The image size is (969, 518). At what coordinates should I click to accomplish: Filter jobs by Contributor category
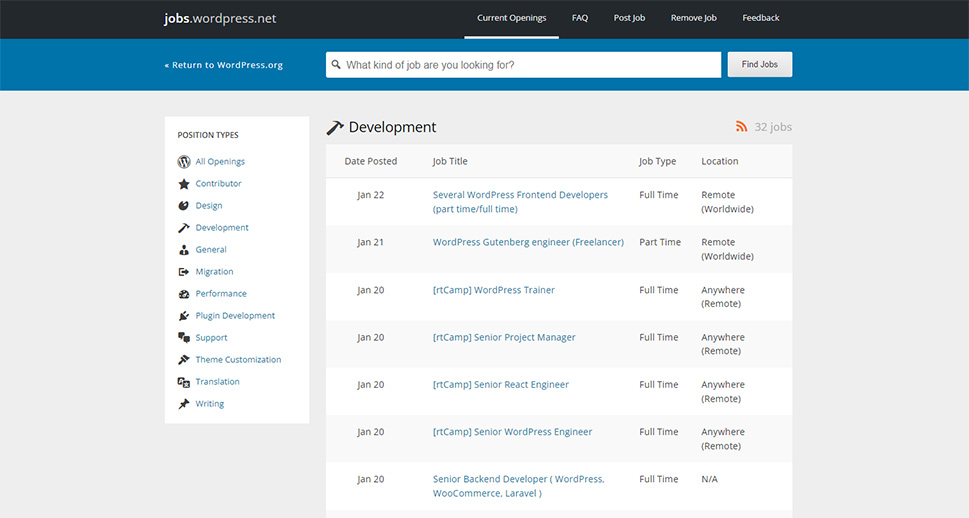coord(218,184)
